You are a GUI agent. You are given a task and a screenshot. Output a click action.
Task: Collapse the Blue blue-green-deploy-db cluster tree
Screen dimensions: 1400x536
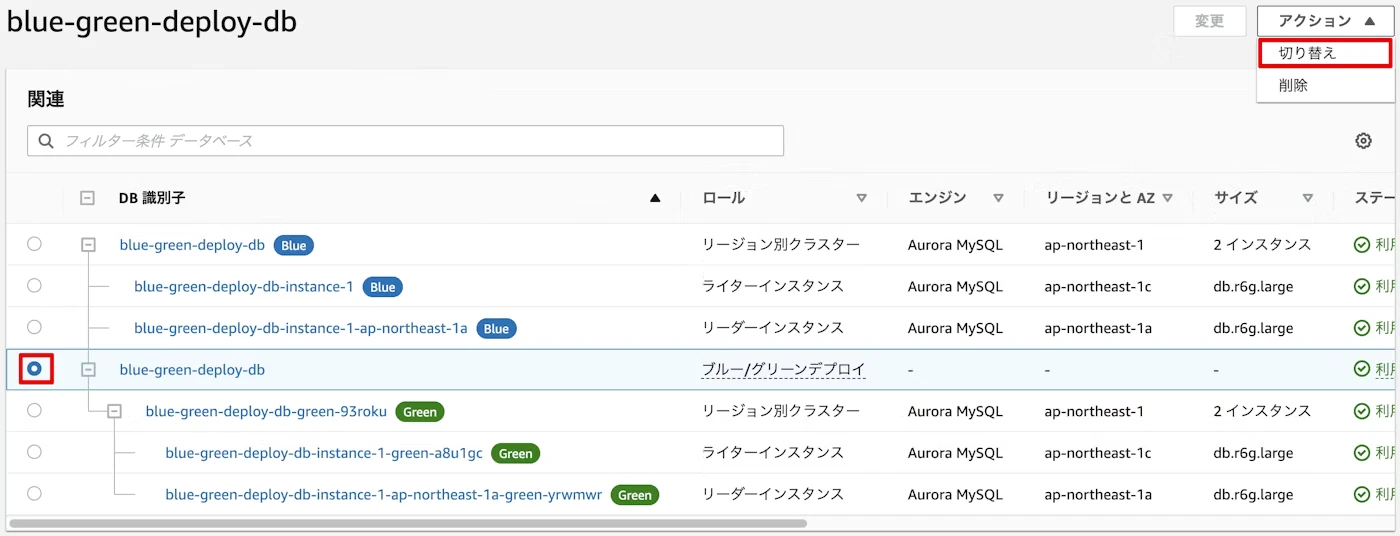point(88,244)
